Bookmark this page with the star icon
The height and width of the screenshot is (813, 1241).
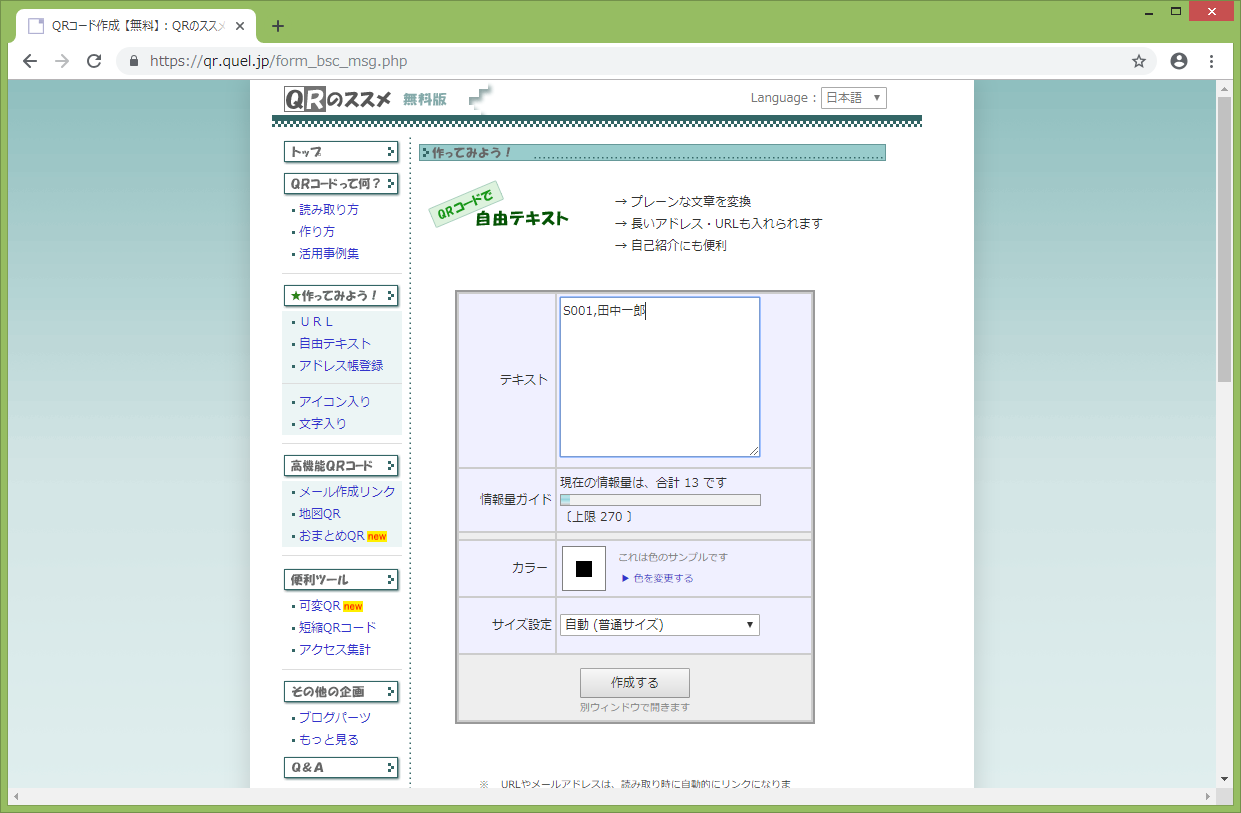1138,61
